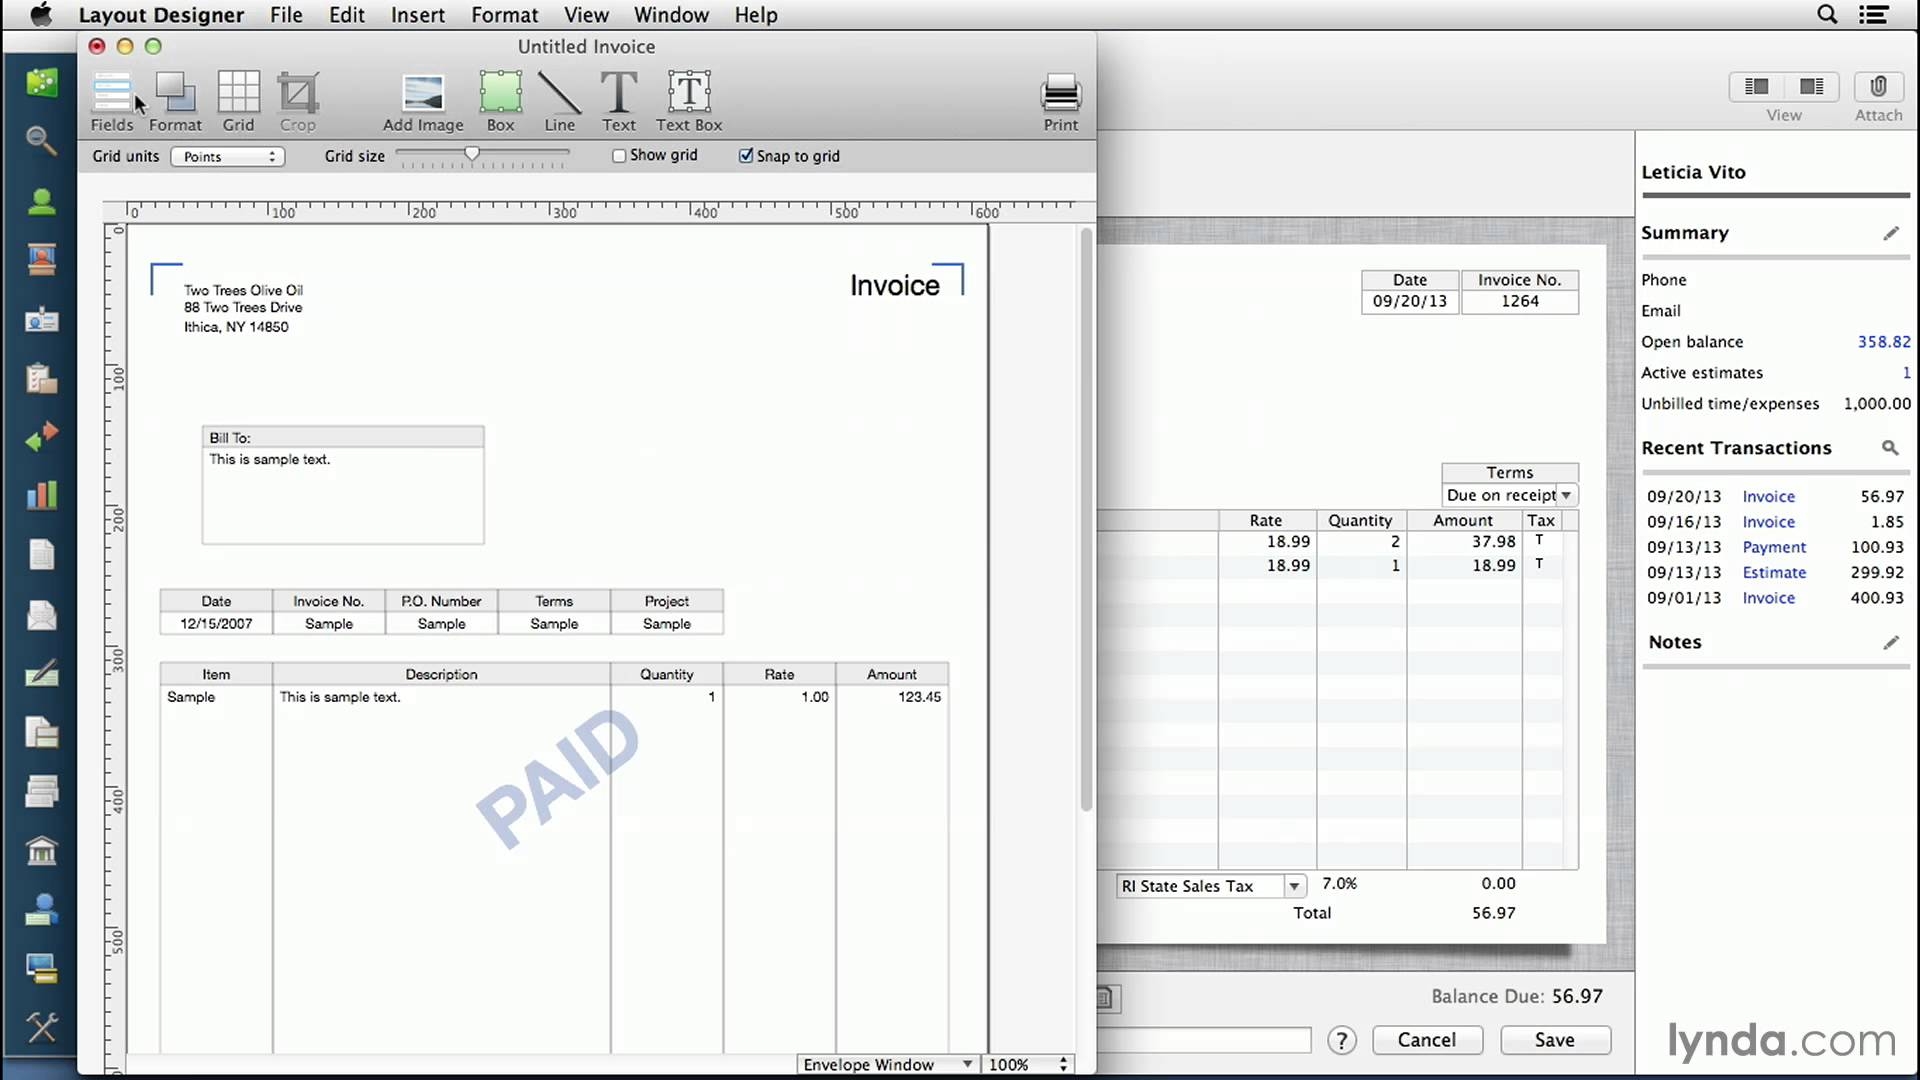Select the Text Box tool
Viewport: 1920px width, 1080px height.
[x=687, y=100]
